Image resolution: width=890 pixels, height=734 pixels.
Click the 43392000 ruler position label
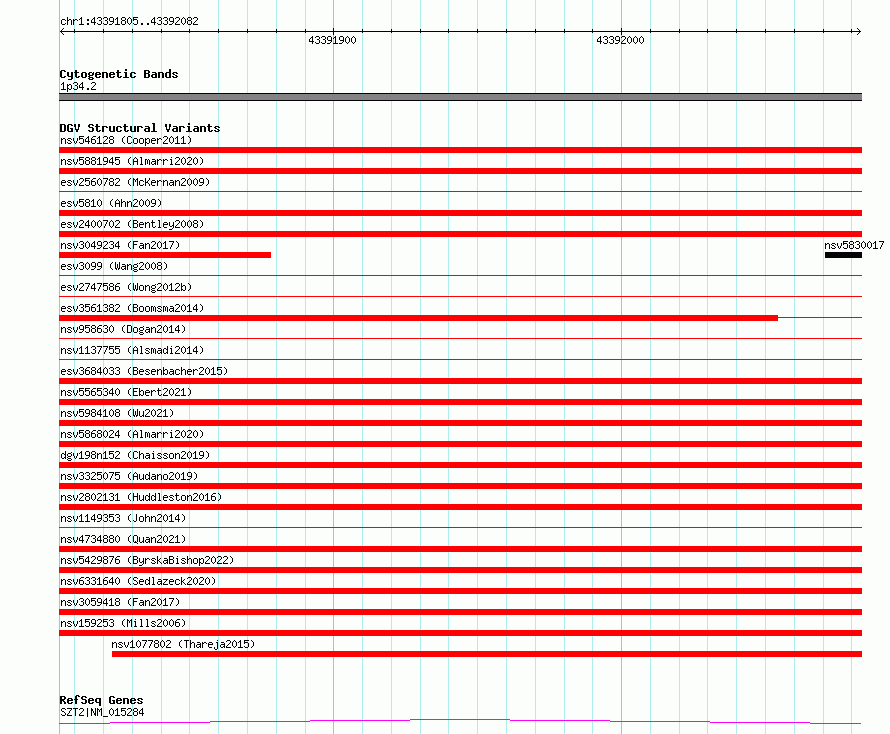pyautogui.click(x=620, y=40)
